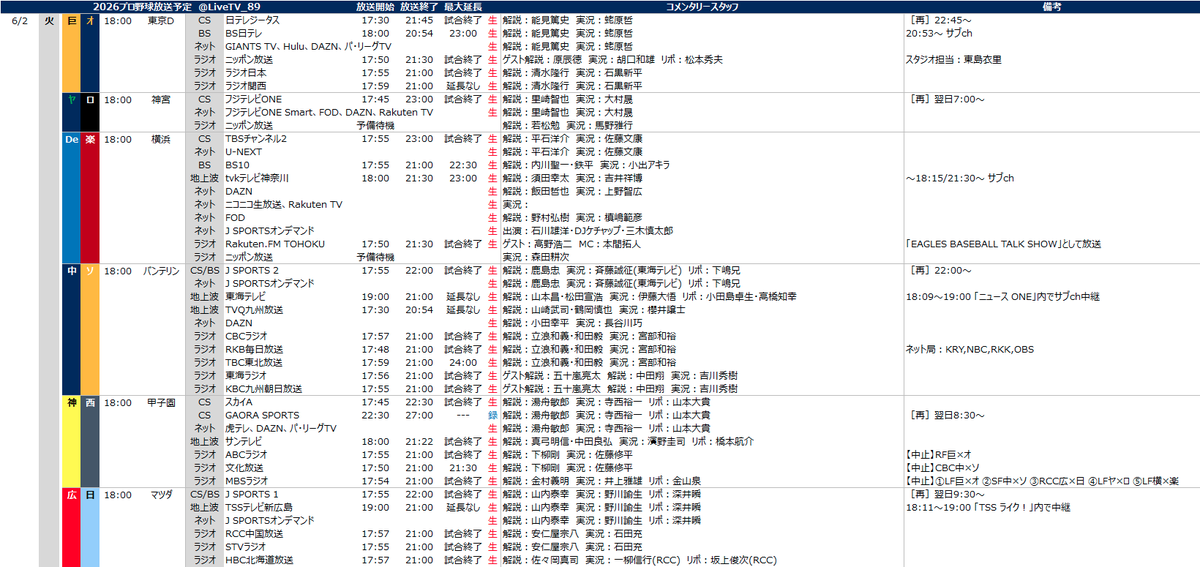Viewport: 1200px width, 567px height.
Task: Click the blue 録 marker in GAORA SPORTS row
Action: pos(492,415)
